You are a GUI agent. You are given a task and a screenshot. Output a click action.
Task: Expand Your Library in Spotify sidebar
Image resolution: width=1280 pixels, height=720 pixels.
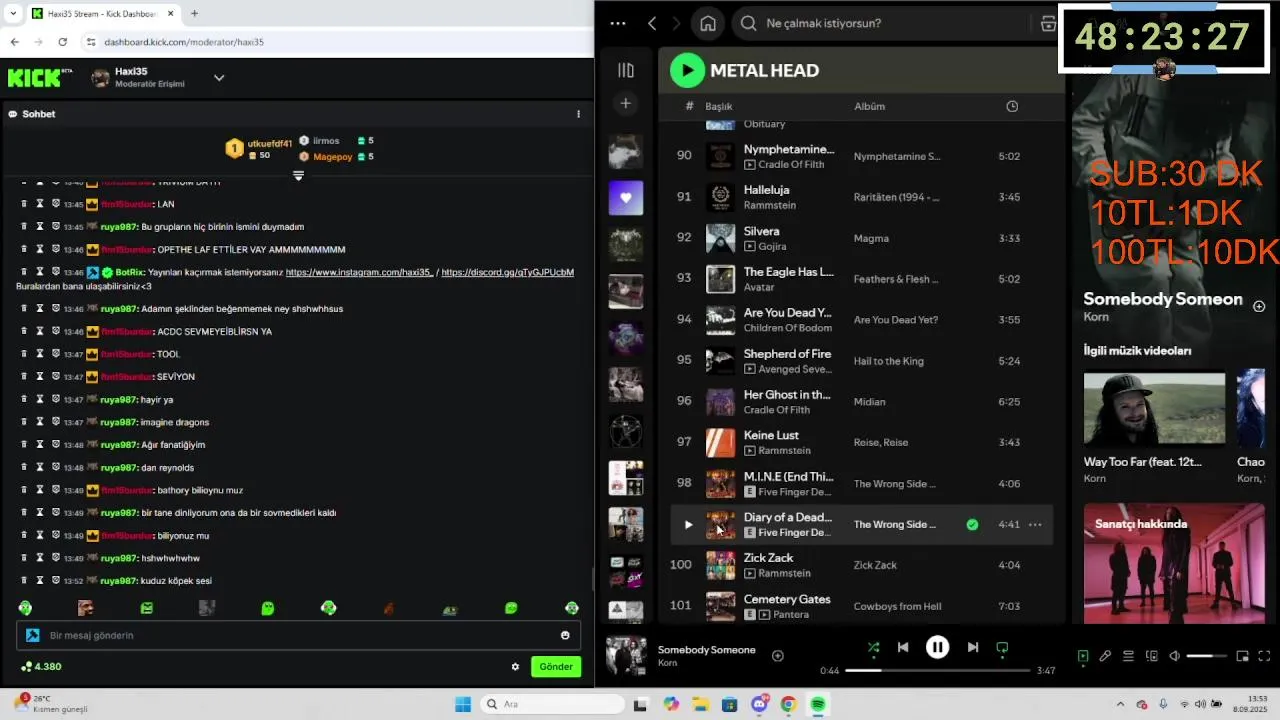pyautogui.click(x=626, y=70)
